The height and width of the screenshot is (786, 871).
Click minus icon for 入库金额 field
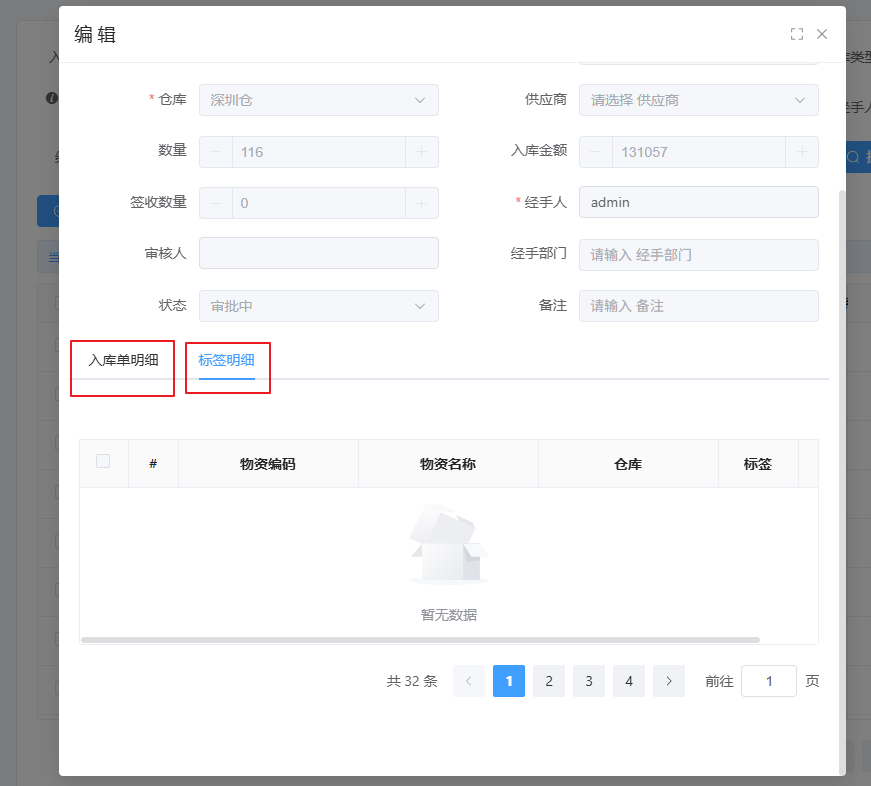click(x=596, y=152)
